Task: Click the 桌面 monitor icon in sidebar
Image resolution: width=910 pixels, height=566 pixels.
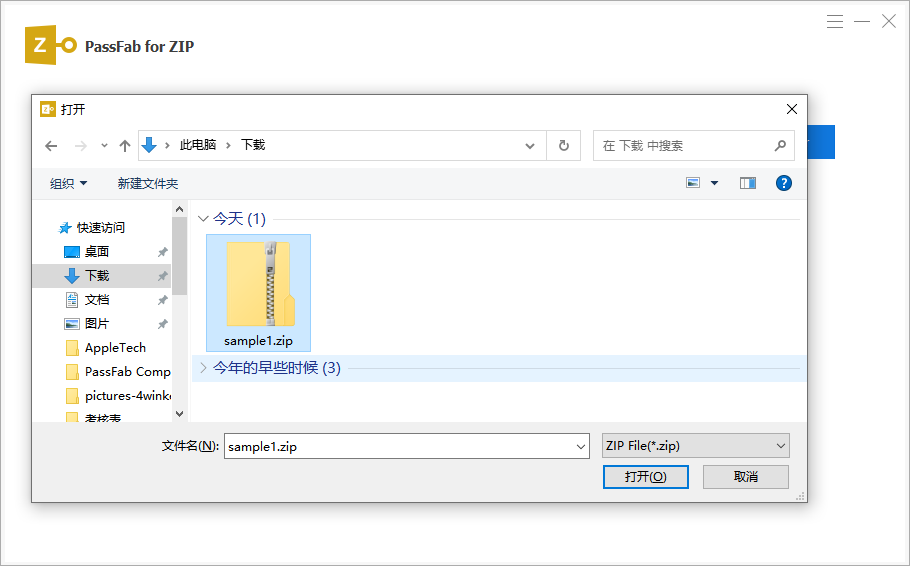Action: click(x=71, y=252)
